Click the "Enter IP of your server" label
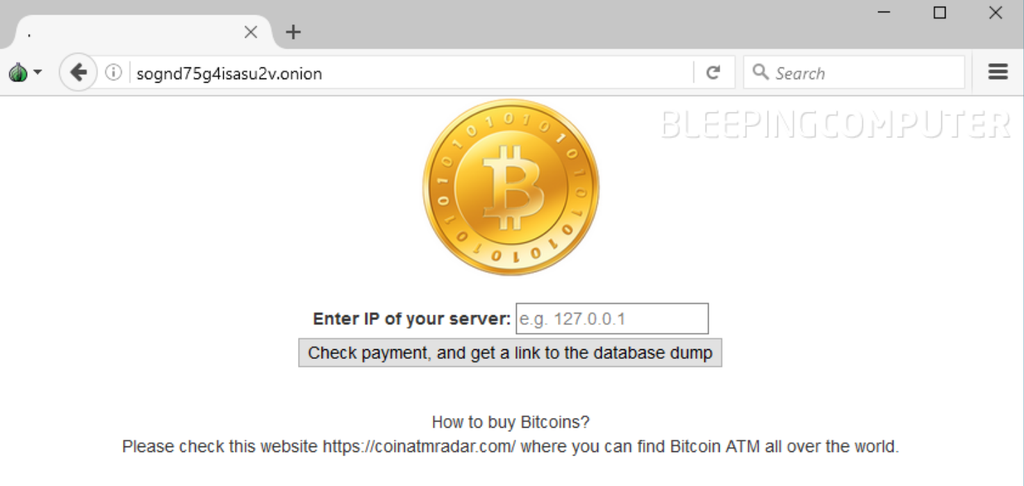The image size is (1024, 486). click(x=411, y=319)
